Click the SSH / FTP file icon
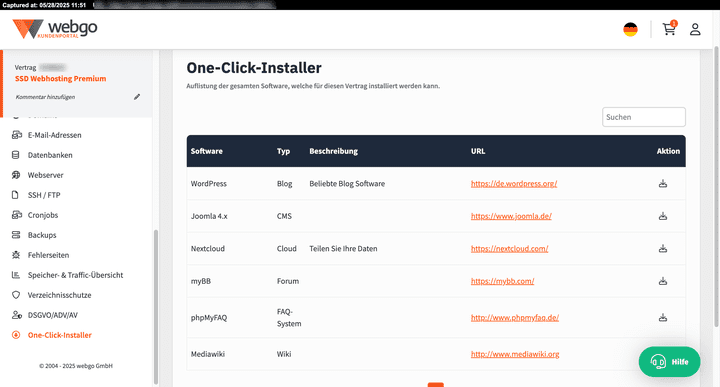 [15, 195]
